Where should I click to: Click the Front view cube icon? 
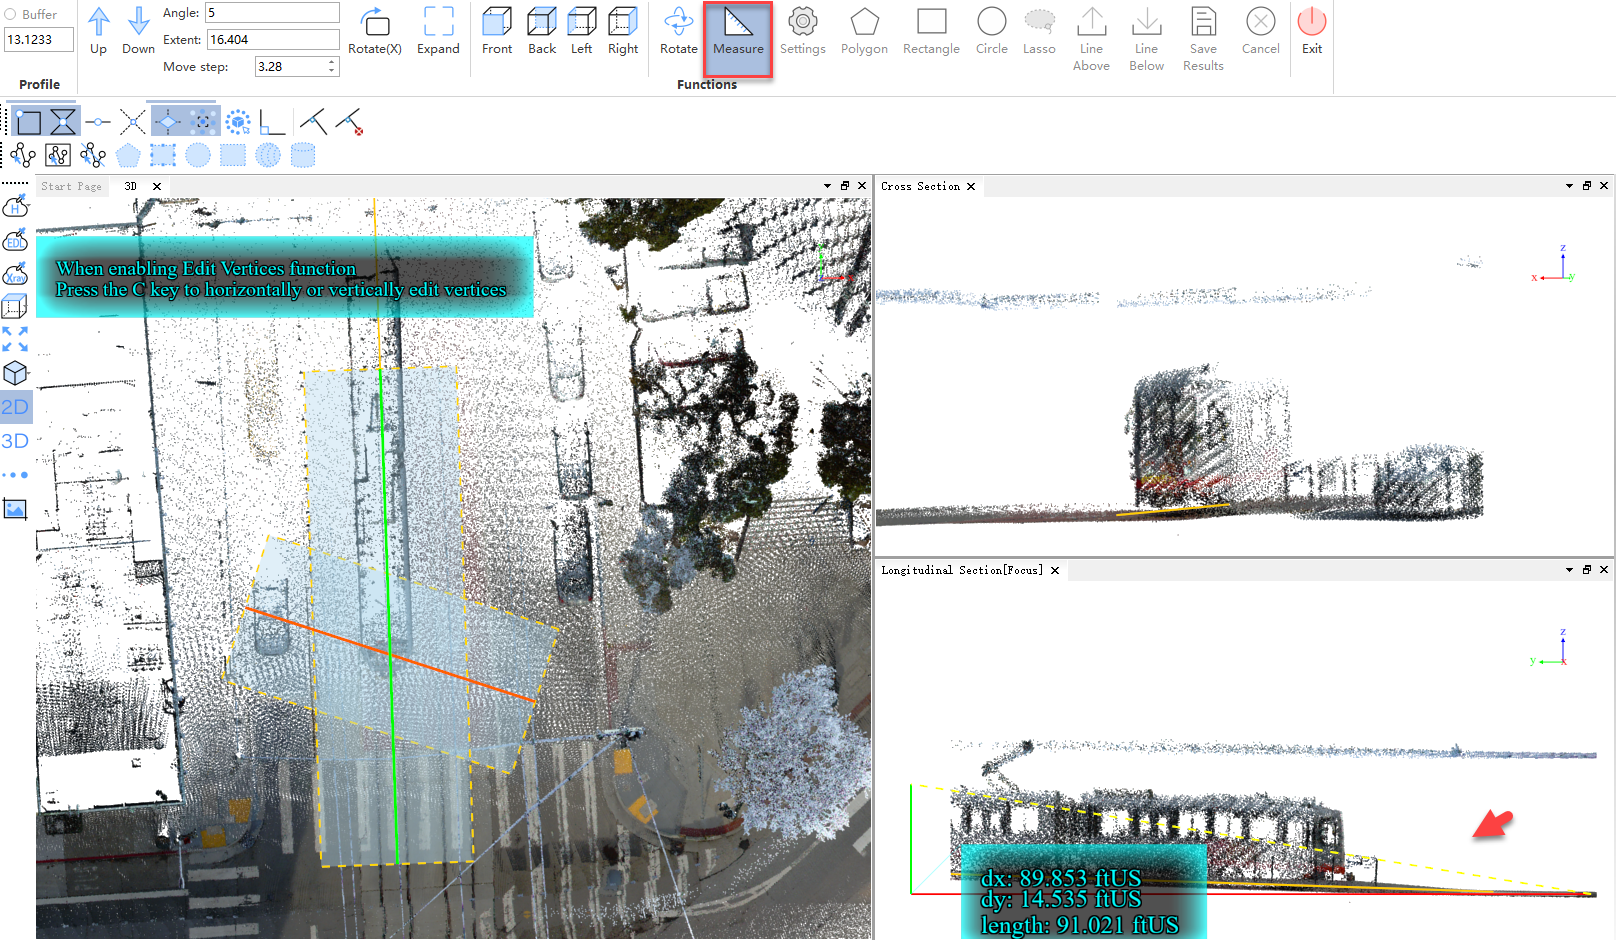[496, 31]
